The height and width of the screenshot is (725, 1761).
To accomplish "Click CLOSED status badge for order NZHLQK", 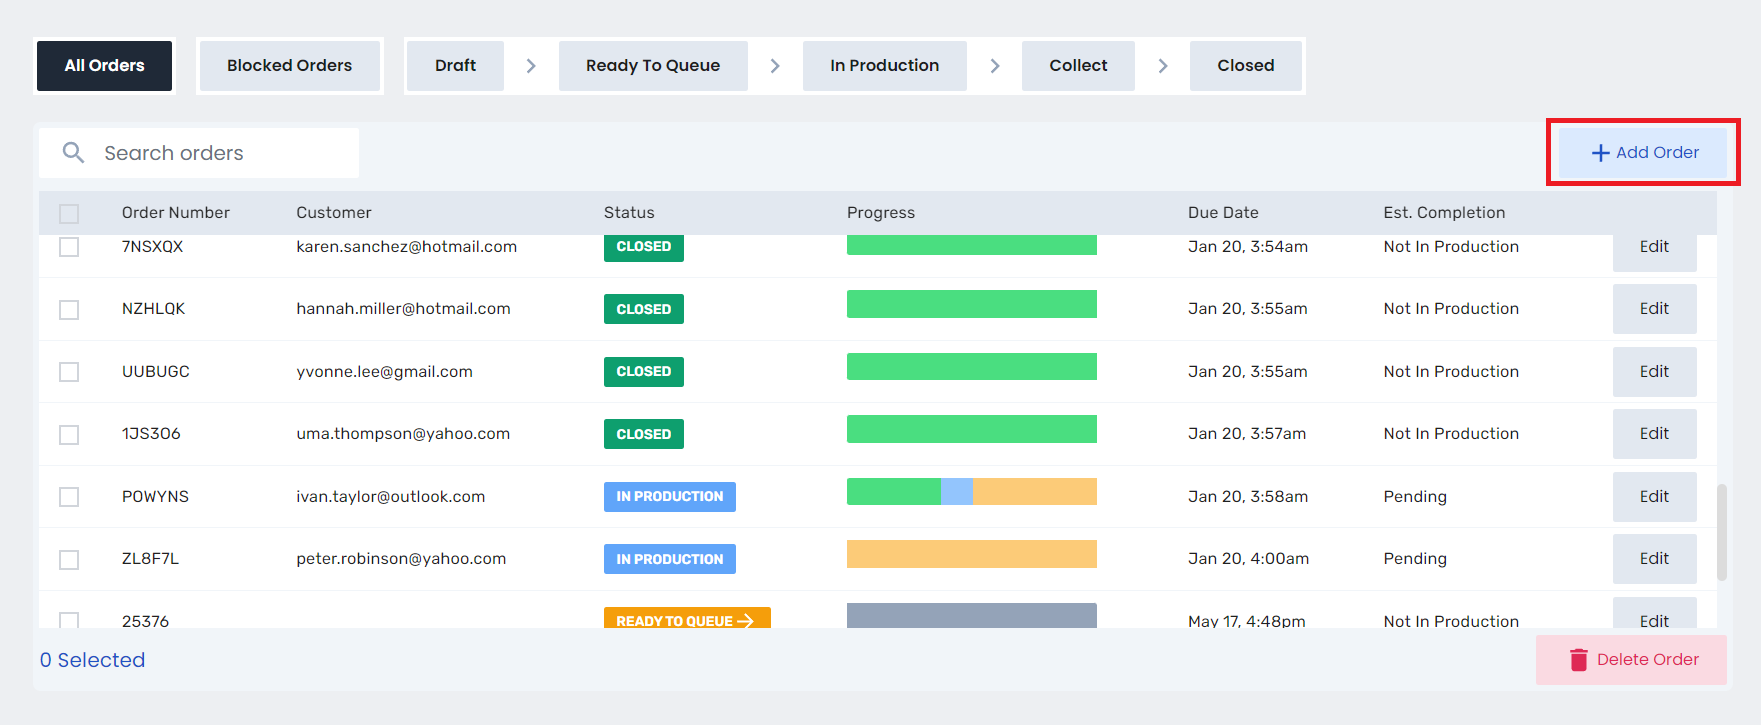I will [643, 309].
